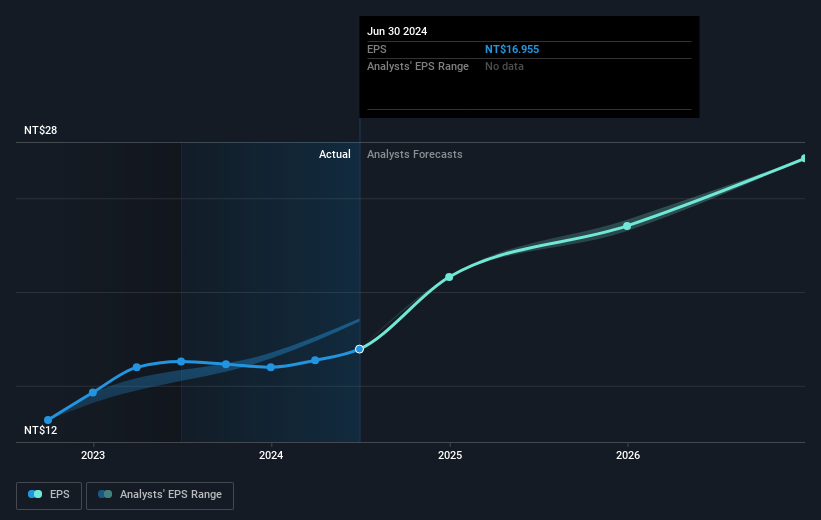Select the EPS point above 2024 label
The height and width of the screenshot is (520, 821).
pyautogui.click(x=271, y=367)
